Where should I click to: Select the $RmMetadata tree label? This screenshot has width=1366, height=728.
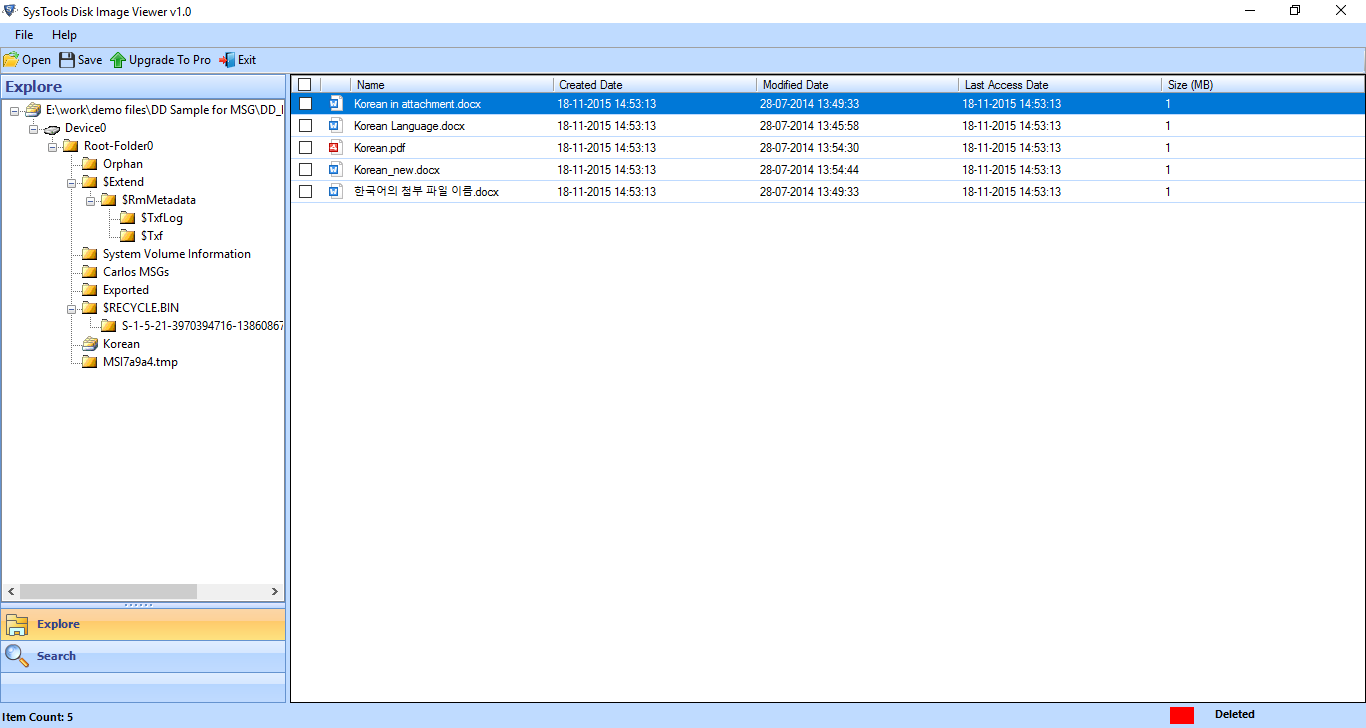coord(159,200)
